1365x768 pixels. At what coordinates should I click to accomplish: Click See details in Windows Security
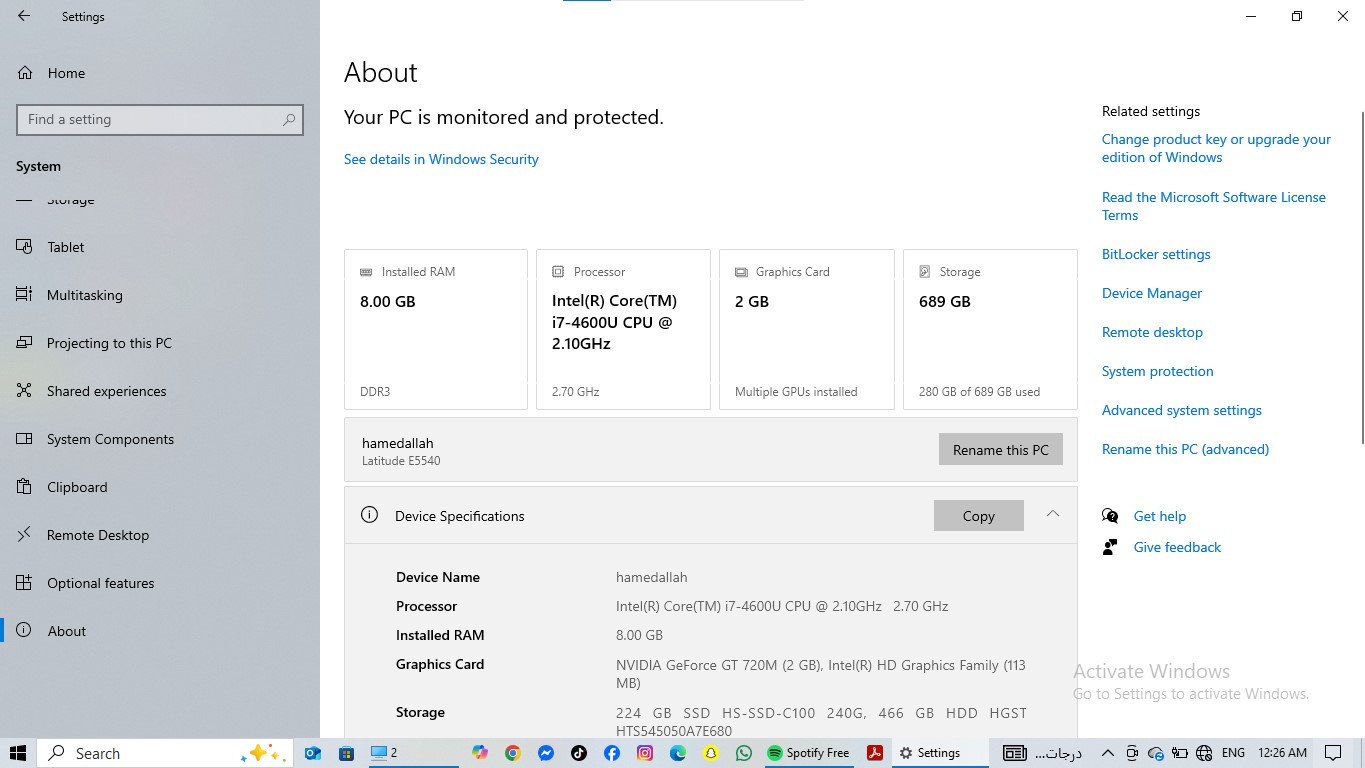(441, 159)
